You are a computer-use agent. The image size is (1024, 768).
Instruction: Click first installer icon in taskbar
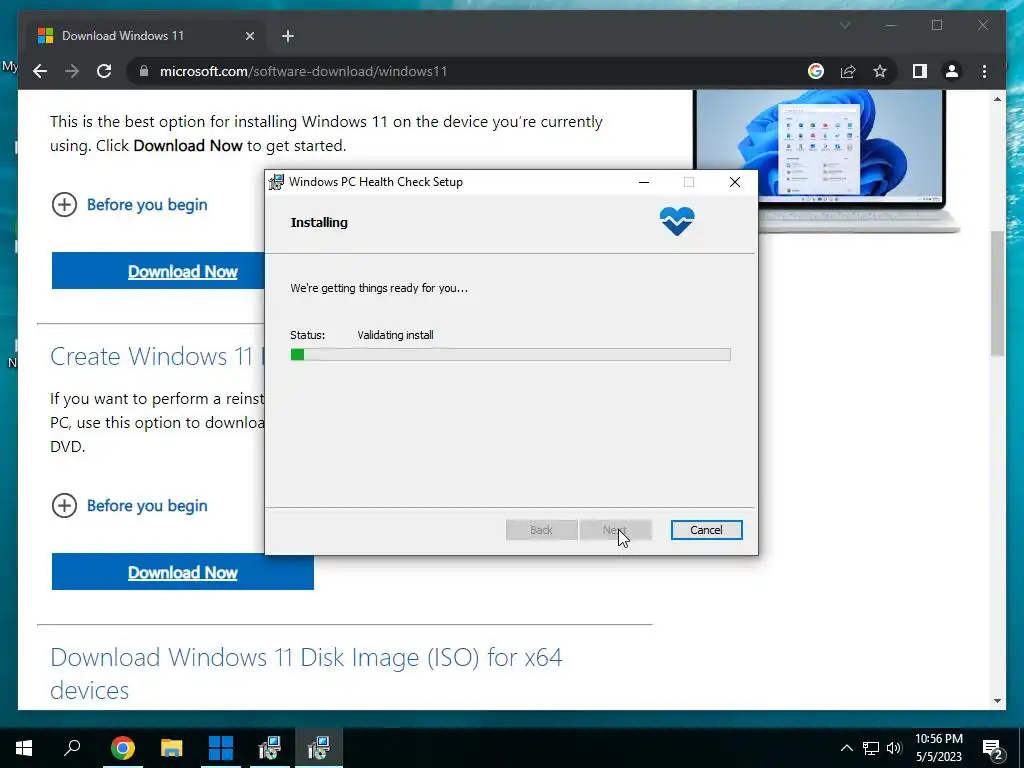(x=270, y=748)
